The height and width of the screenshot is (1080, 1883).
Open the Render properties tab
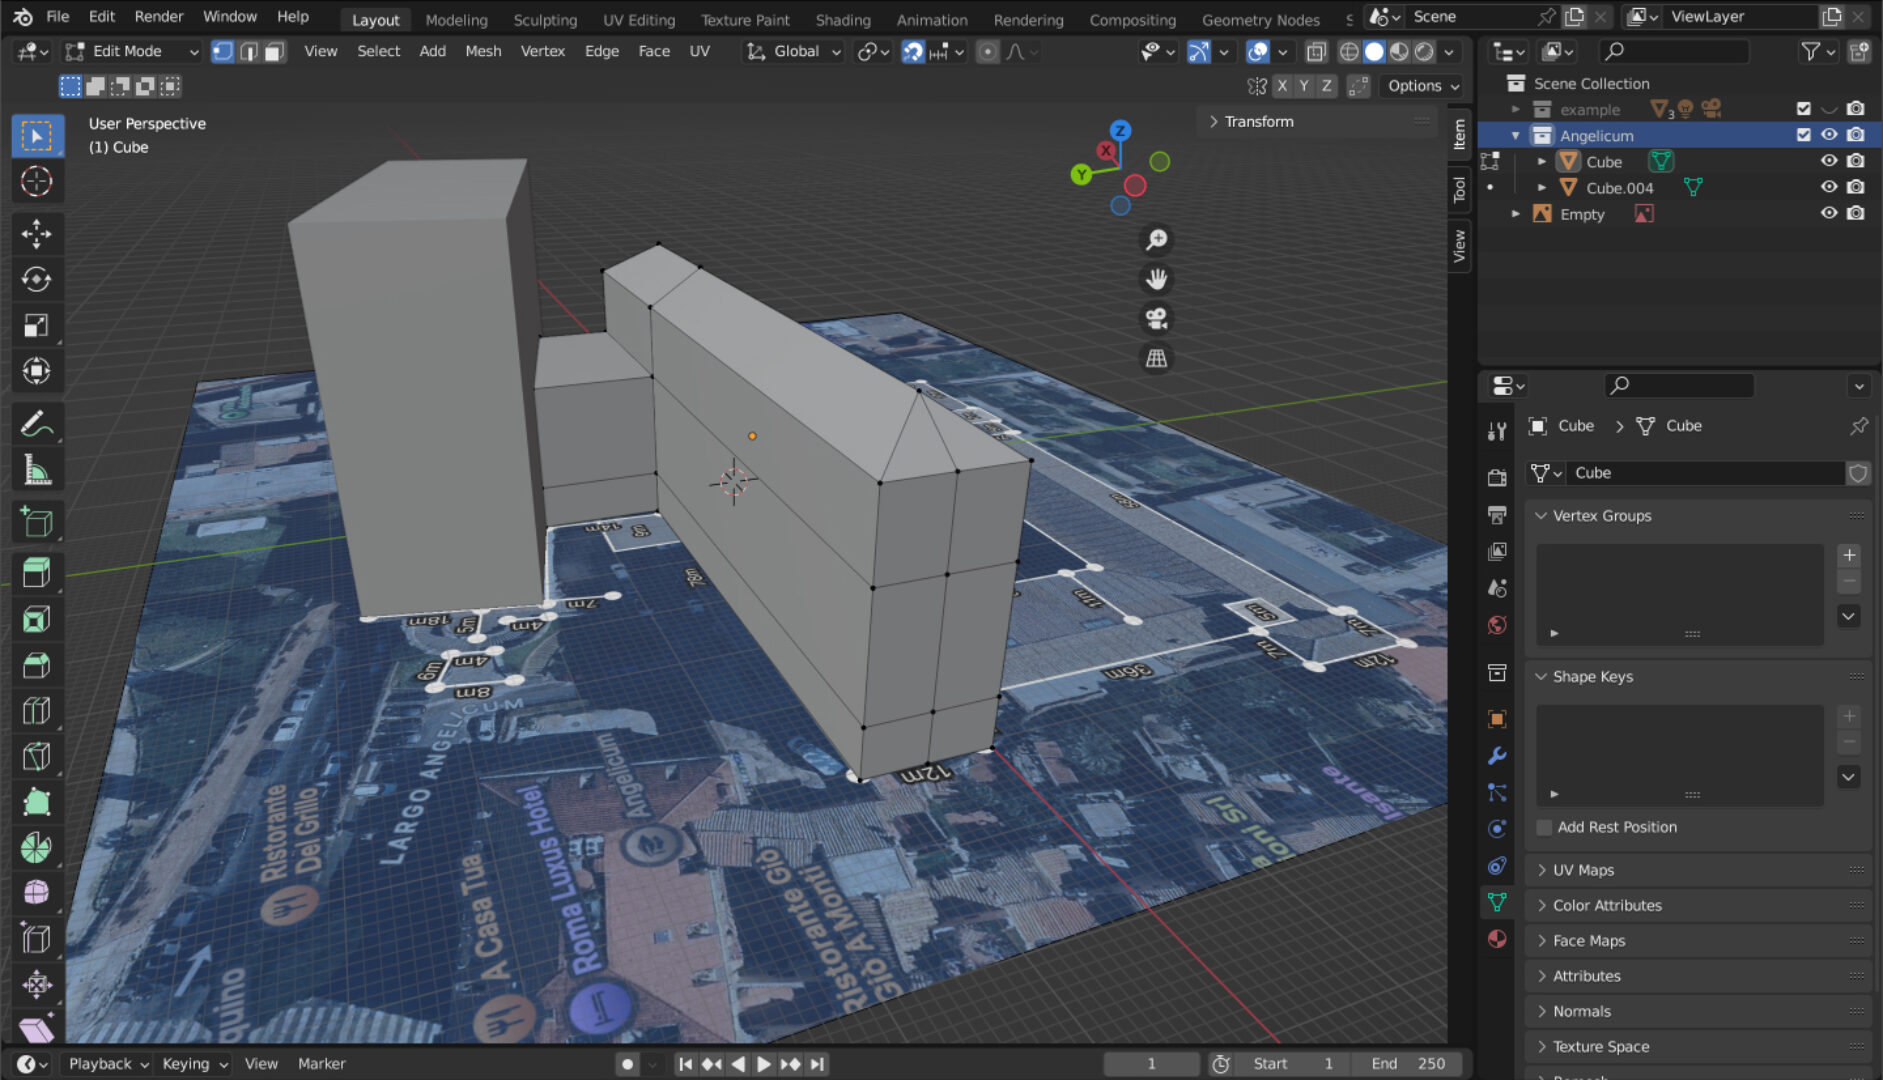[1497, 477]
